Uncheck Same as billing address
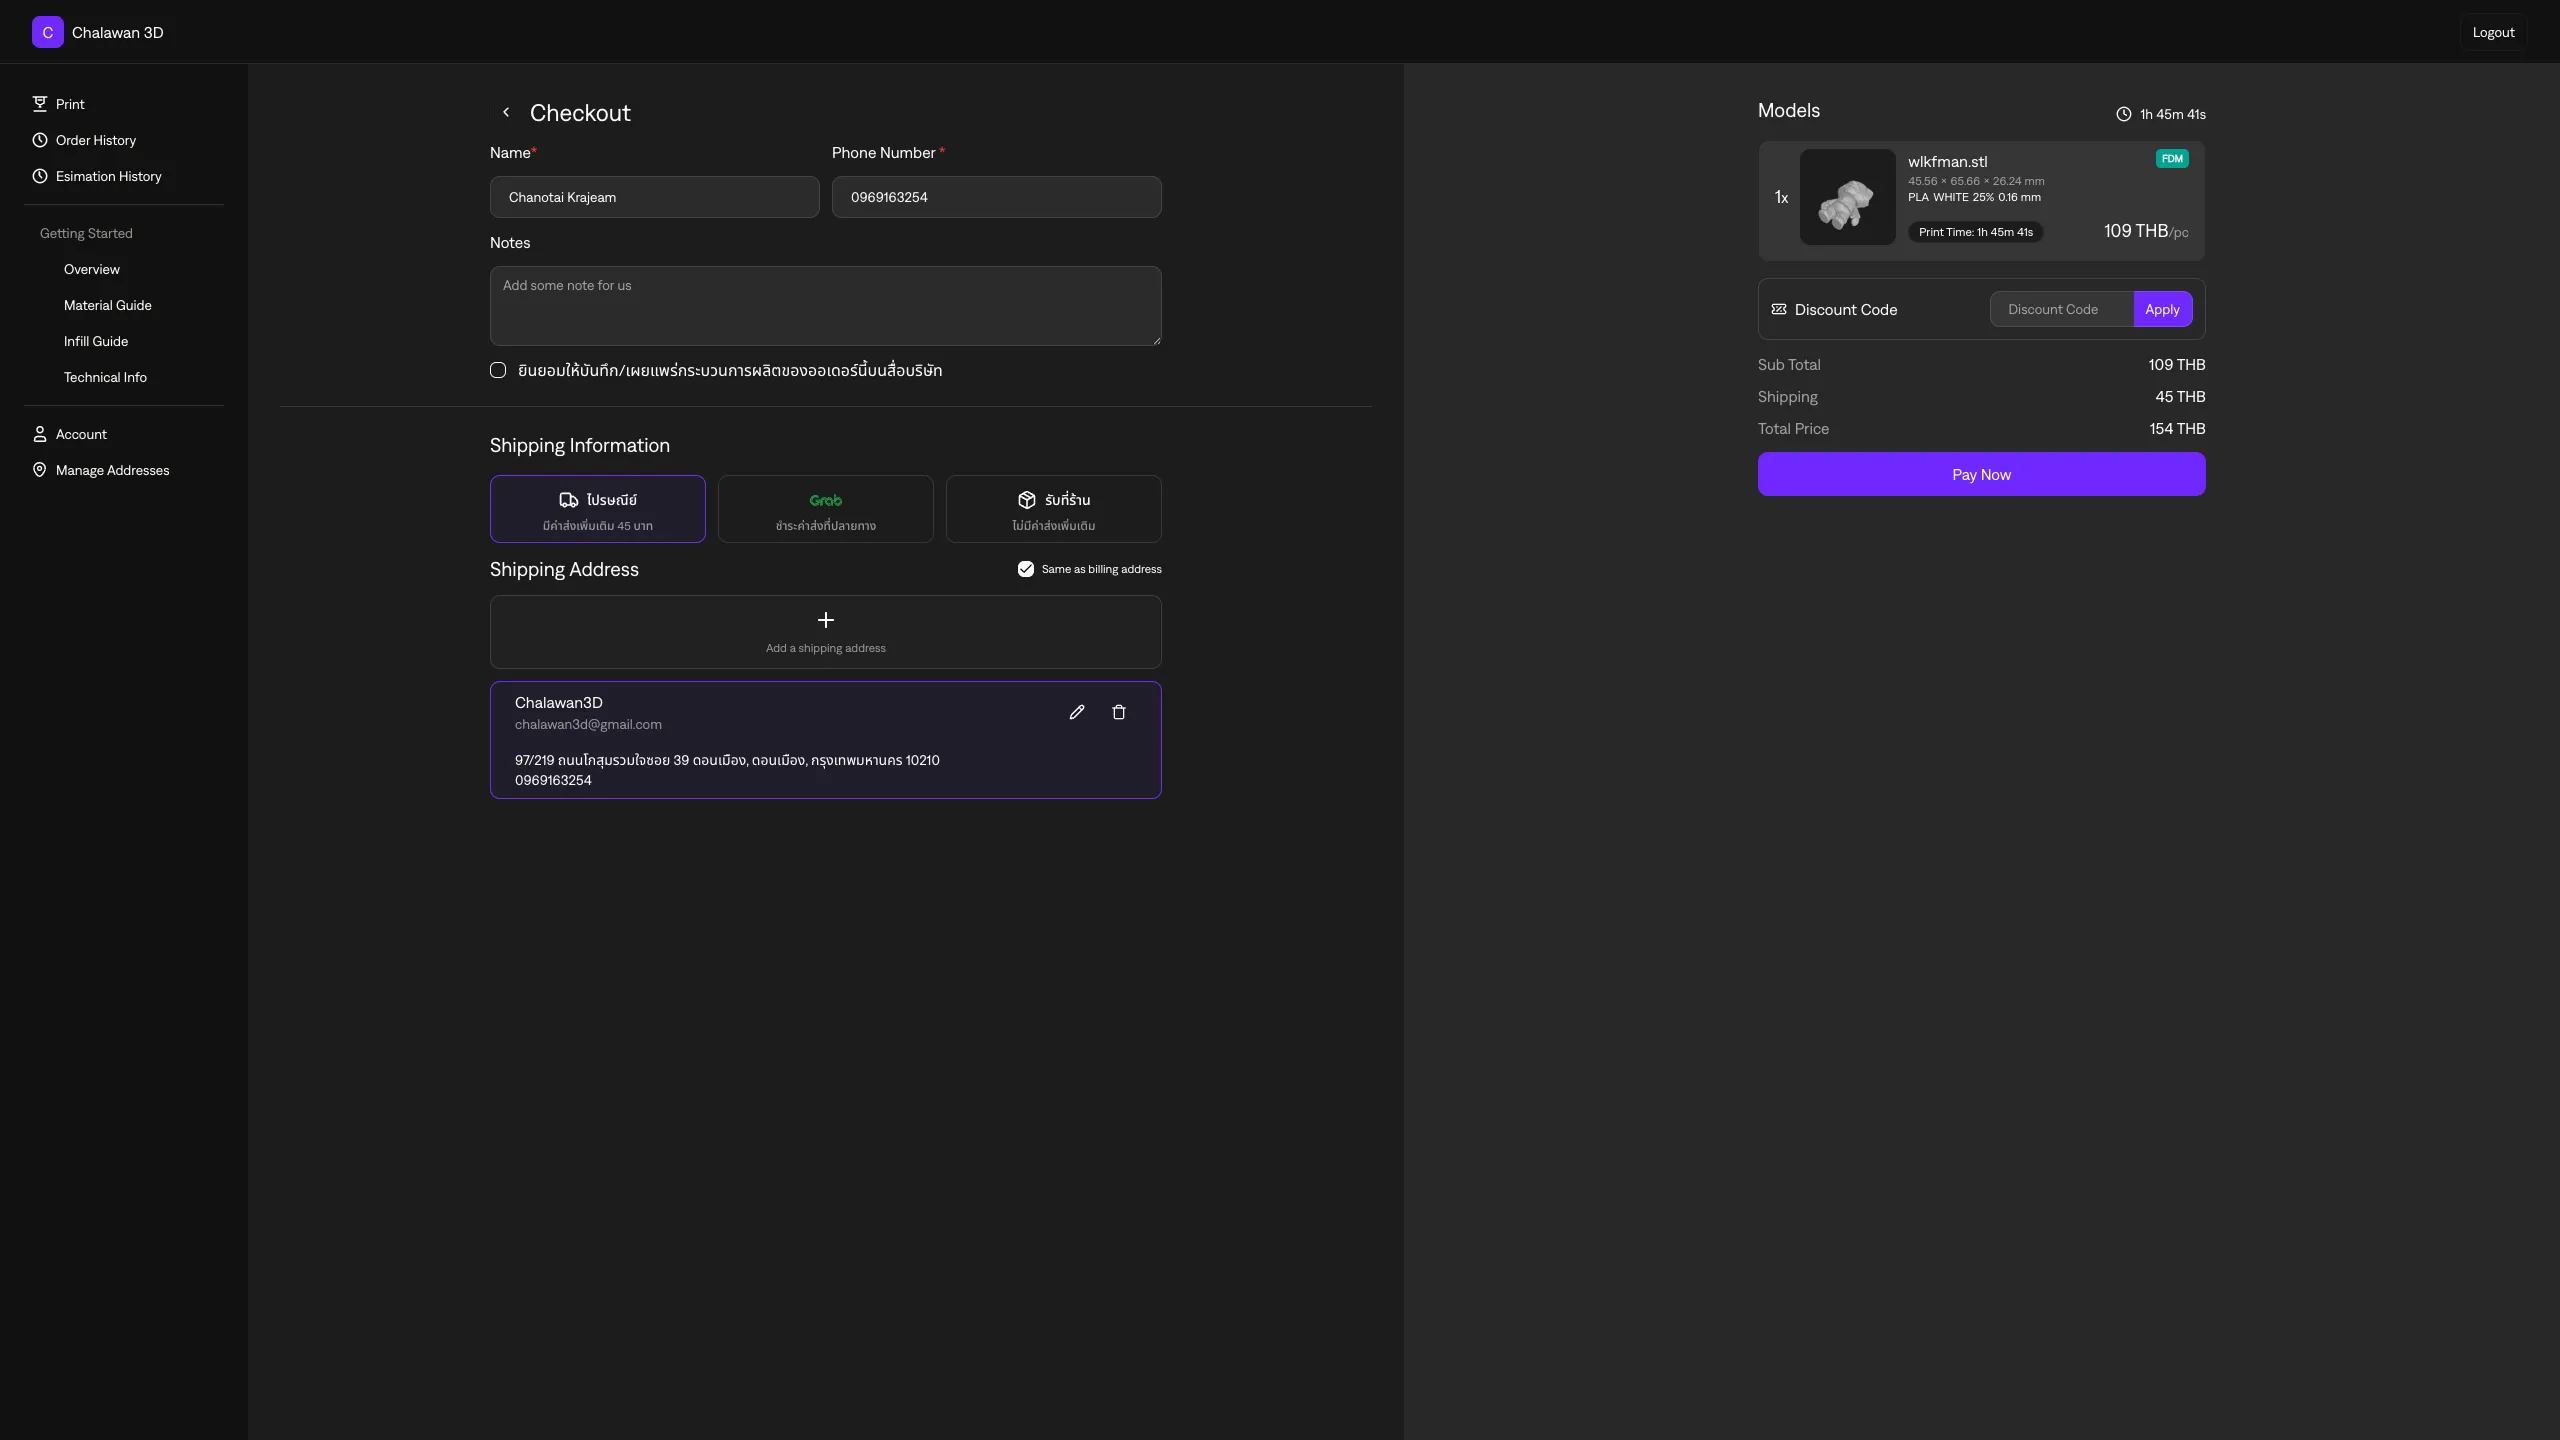 pyautogui.click(x=1026, y=569)
